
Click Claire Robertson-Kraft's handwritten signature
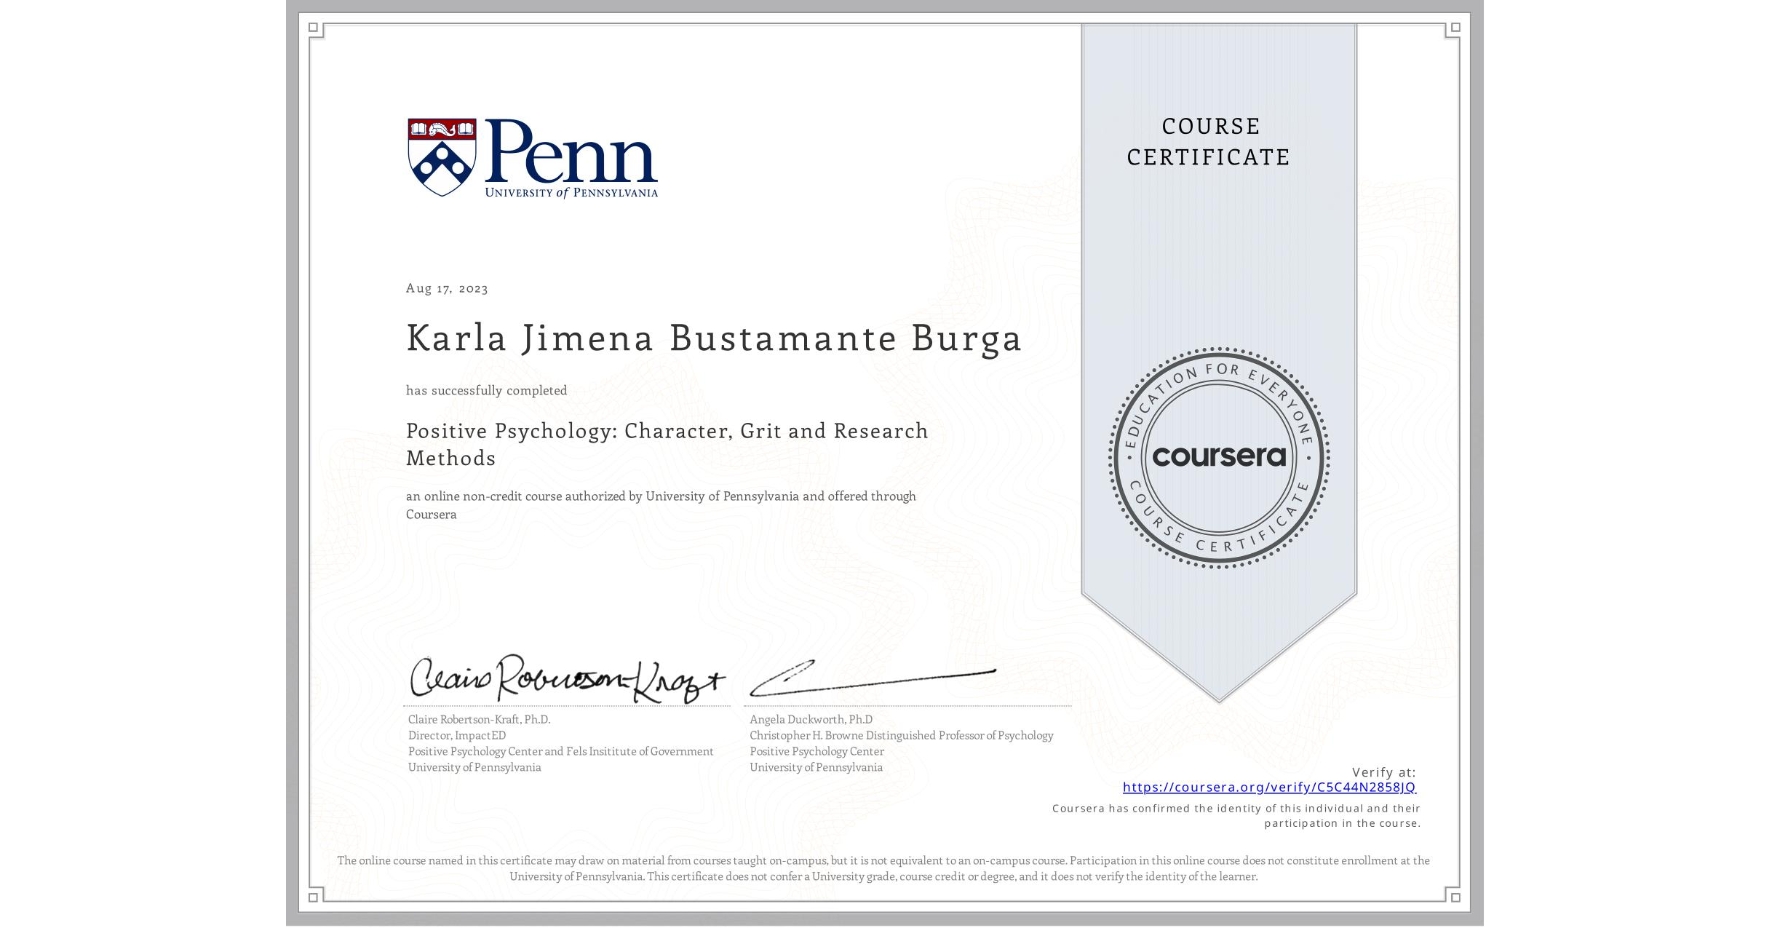click(x=566, y=679)
